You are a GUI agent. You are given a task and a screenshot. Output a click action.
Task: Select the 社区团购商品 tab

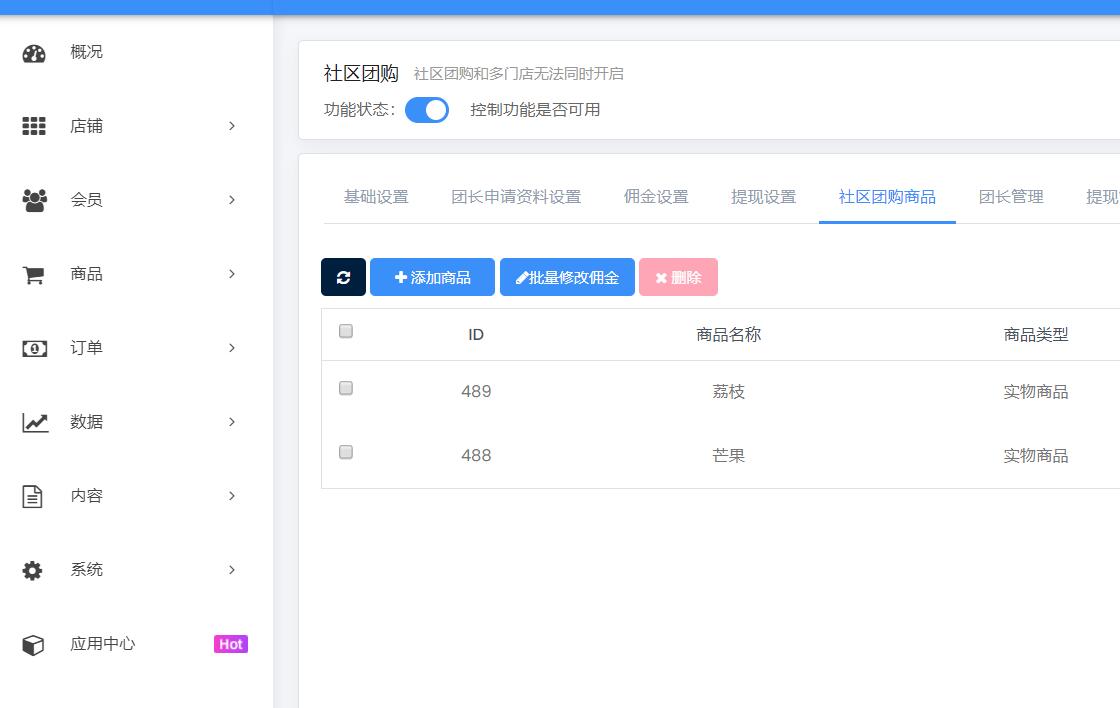tap(887, 197)
